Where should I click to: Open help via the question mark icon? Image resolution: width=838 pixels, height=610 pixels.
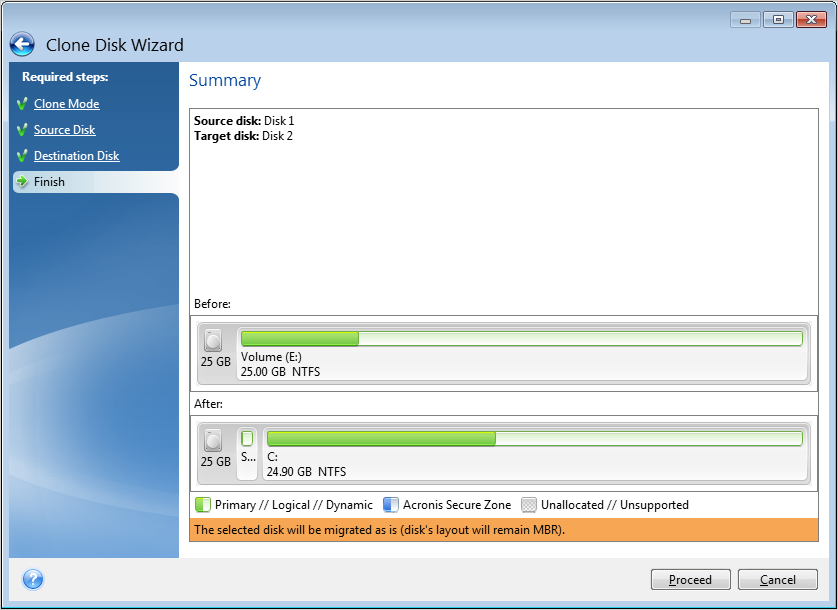click(x=33, y=580)
